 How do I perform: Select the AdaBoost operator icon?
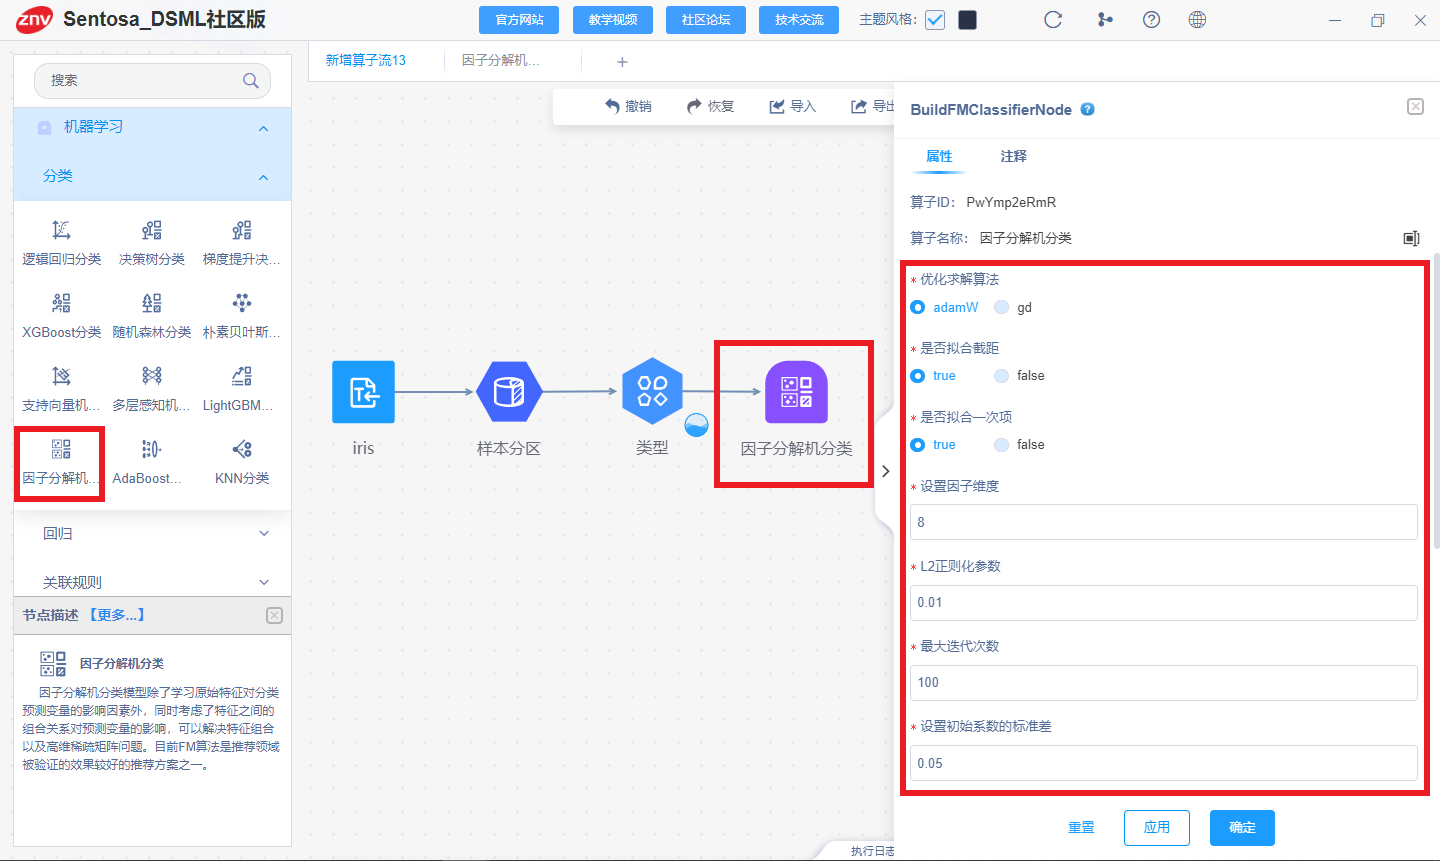click(152, 449)
